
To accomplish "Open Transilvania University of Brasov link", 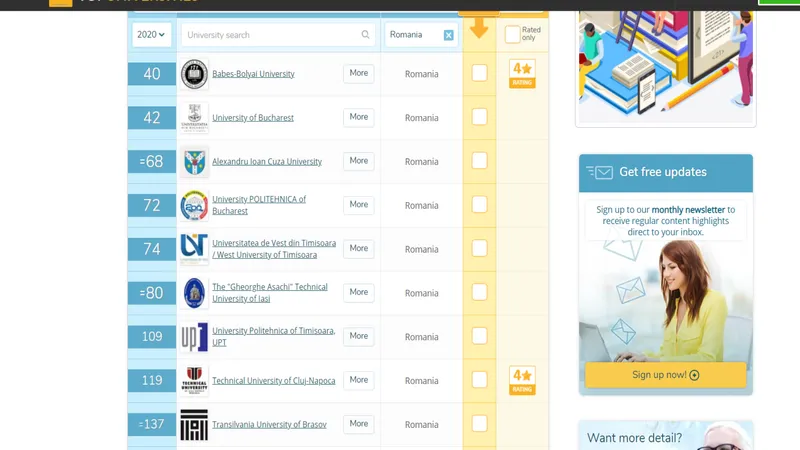I will tap(269, 424).
